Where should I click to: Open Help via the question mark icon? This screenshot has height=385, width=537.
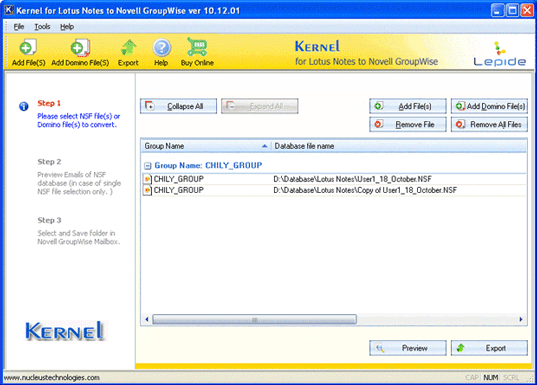click(161, 48)
